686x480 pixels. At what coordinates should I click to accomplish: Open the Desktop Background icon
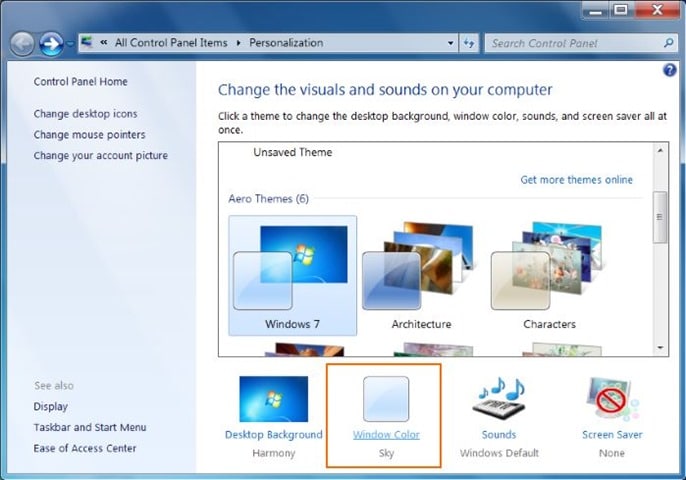[x=273, y=399]
